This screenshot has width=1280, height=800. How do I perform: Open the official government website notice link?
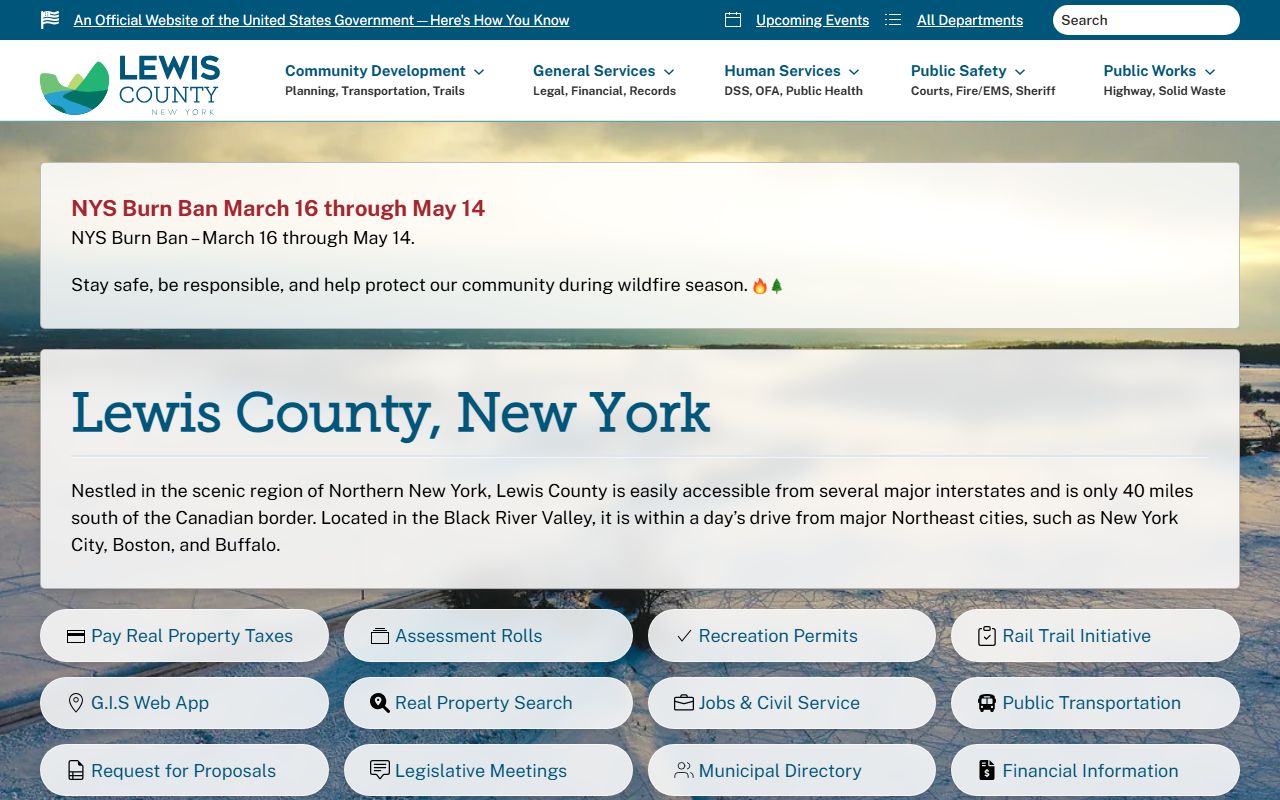click(x=321, y=20)
